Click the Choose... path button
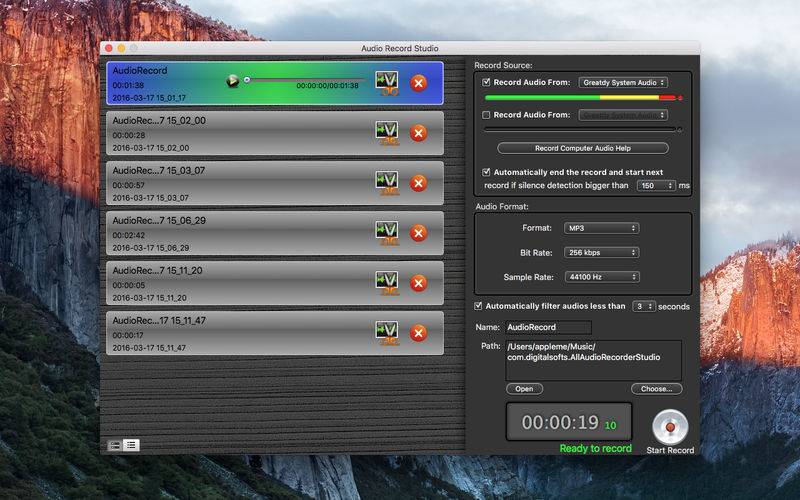 coord(657,389)
